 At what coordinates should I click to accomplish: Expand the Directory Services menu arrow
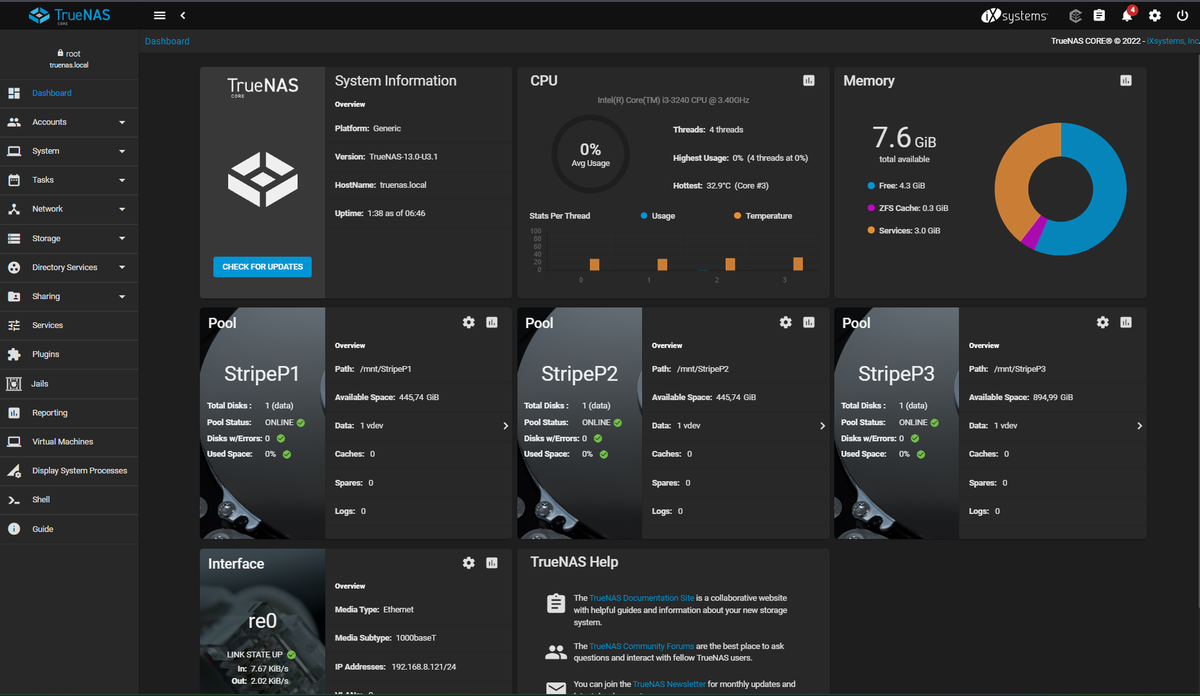coord(122,267)
